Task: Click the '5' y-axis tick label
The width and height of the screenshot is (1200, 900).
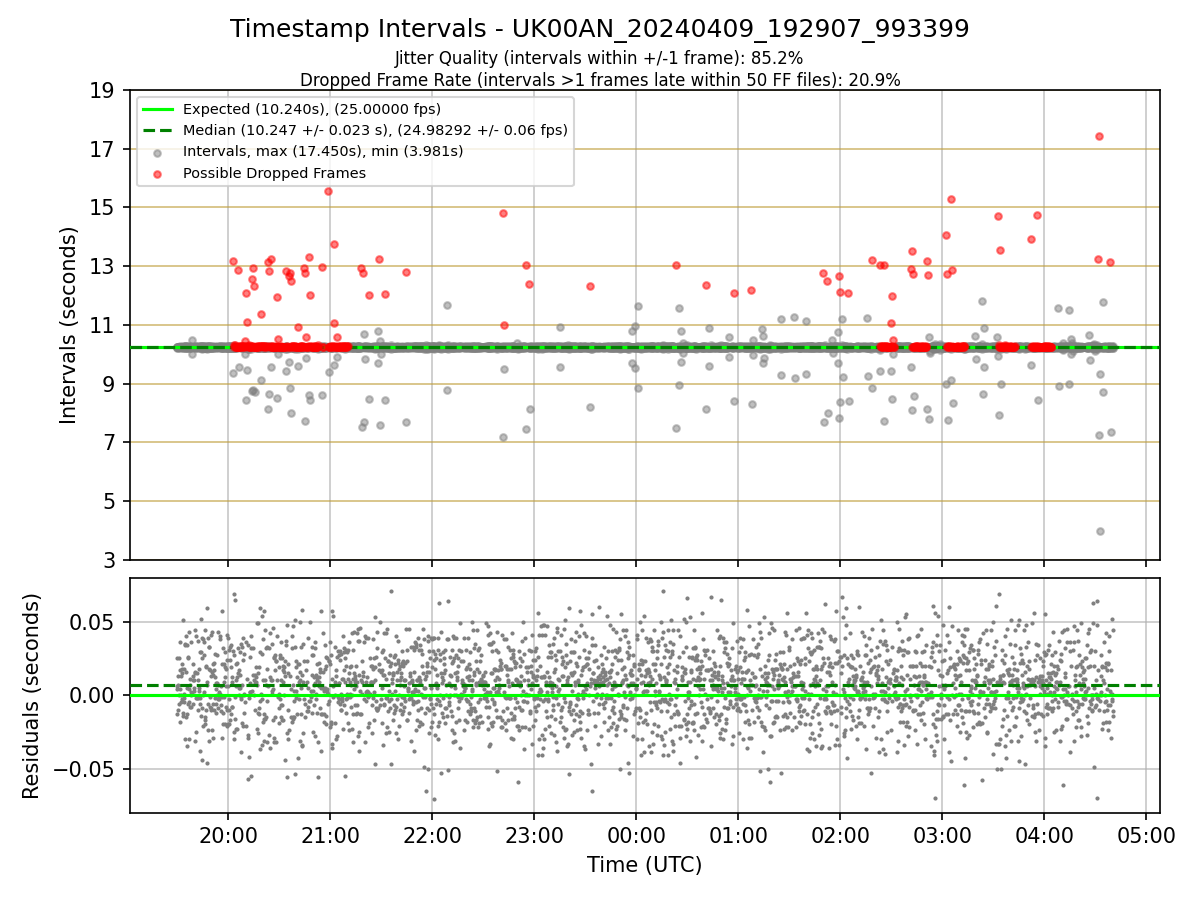Action: pyautogui.click(x=109, y=502)
